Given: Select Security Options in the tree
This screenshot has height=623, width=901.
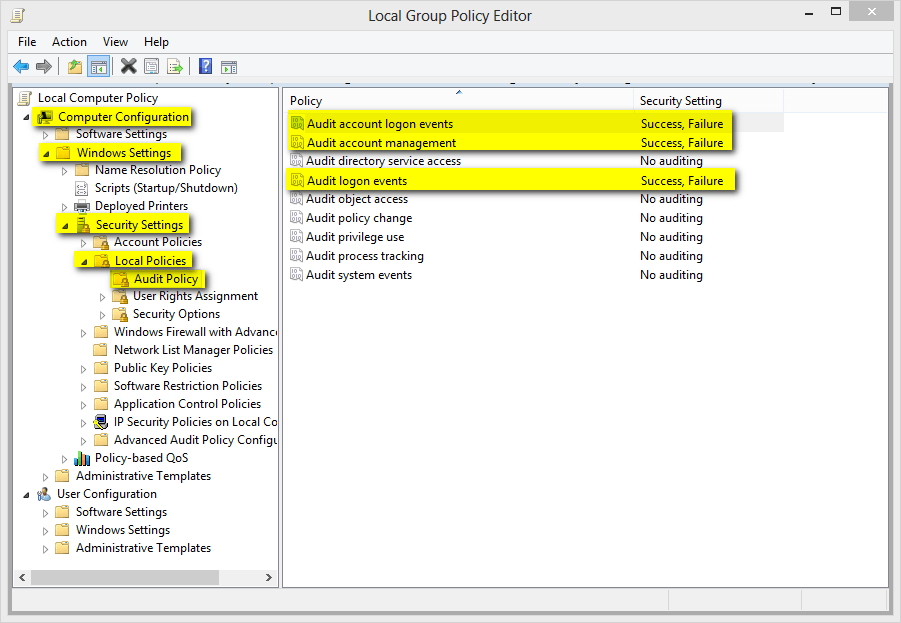Looking at the screenshot, I should (x=176, y=314).
